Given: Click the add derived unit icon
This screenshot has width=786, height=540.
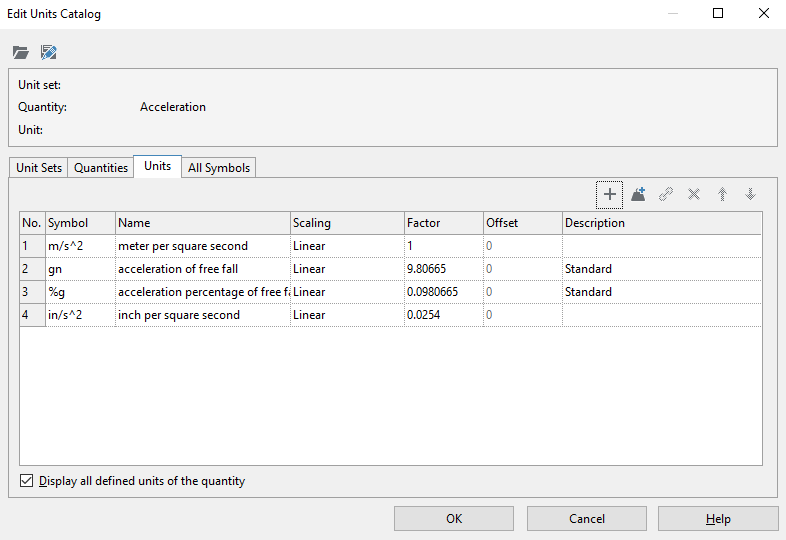Looking at the screenshot, I should (638, 194).
